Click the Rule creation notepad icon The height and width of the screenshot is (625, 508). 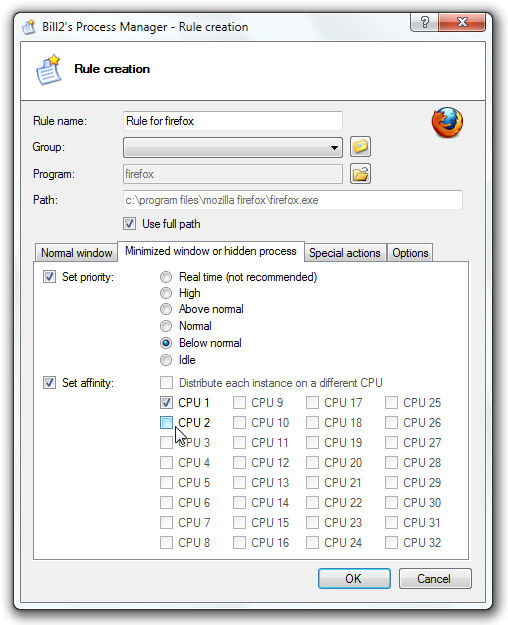point(48,70)
